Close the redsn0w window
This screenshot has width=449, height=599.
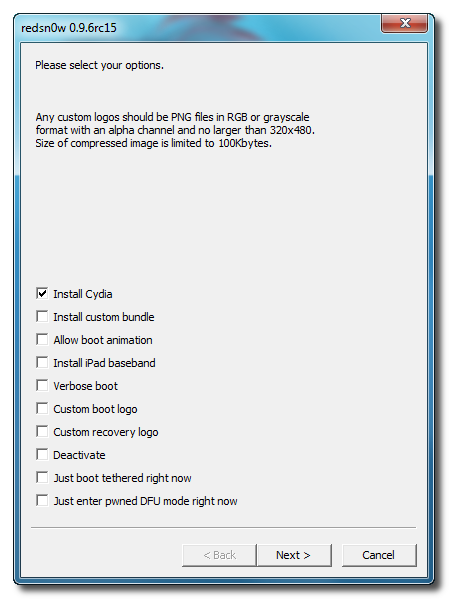coord(405,23)
